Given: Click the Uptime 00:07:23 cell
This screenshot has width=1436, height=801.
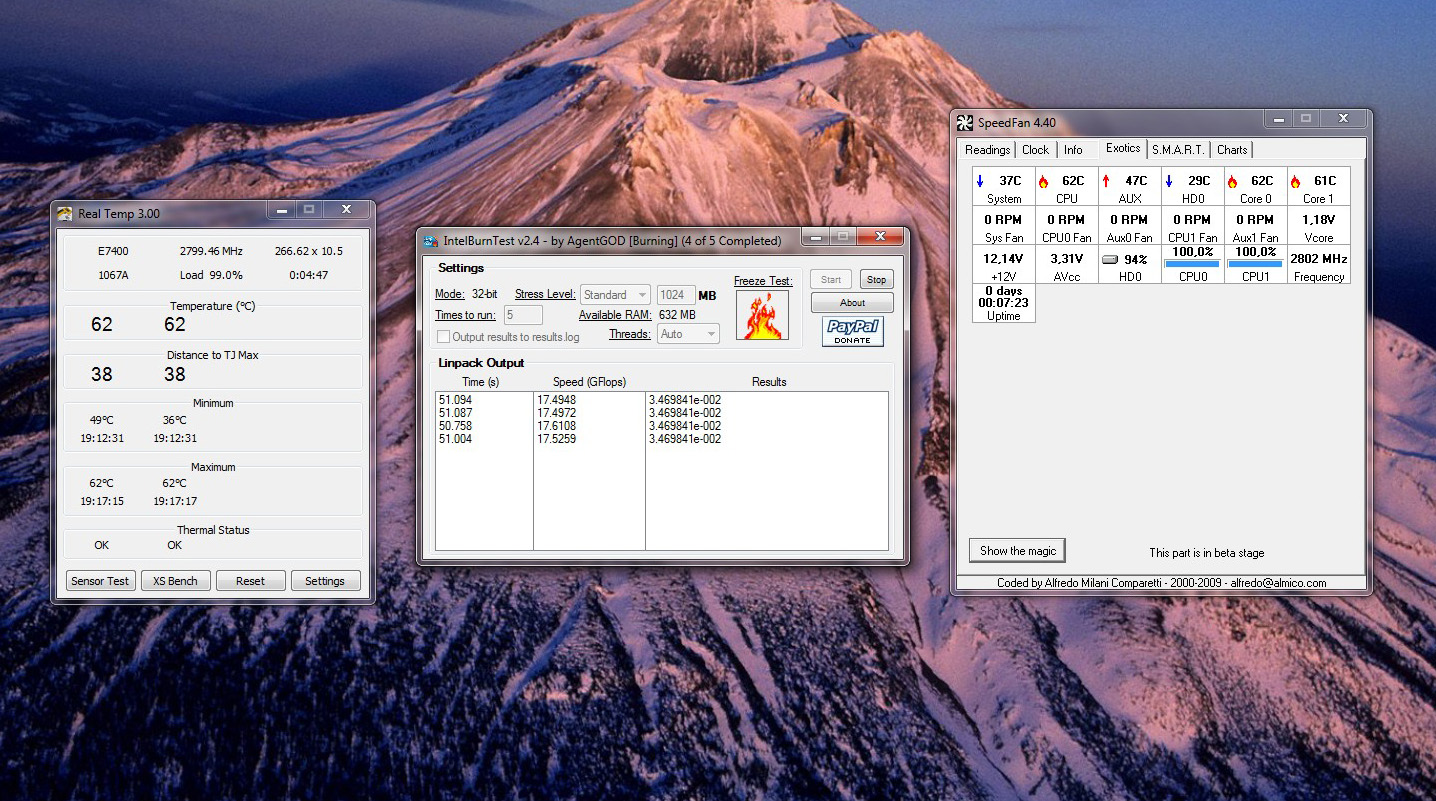Looking at the screenshot, I should pos(1004,303).
